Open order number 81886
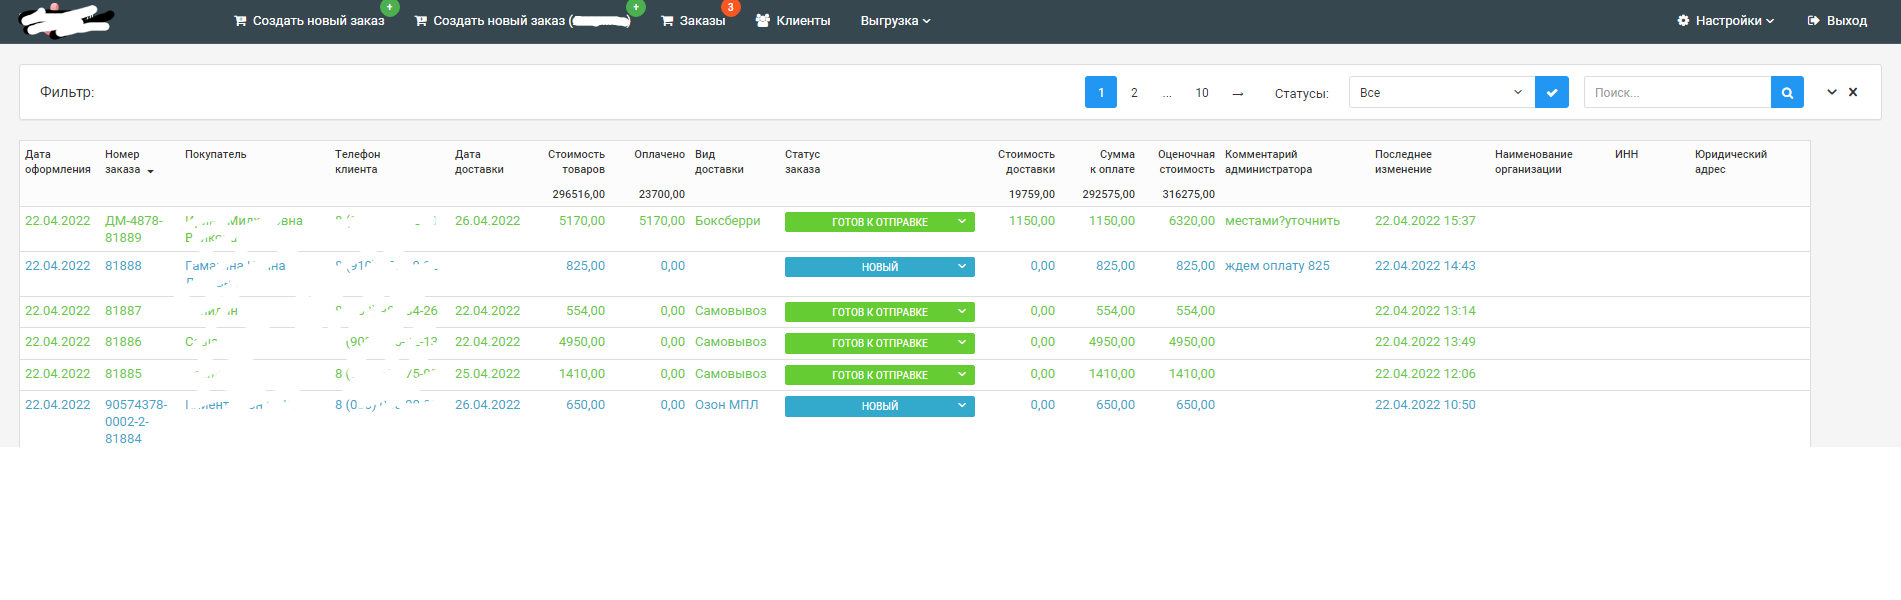 coord(123,342)
